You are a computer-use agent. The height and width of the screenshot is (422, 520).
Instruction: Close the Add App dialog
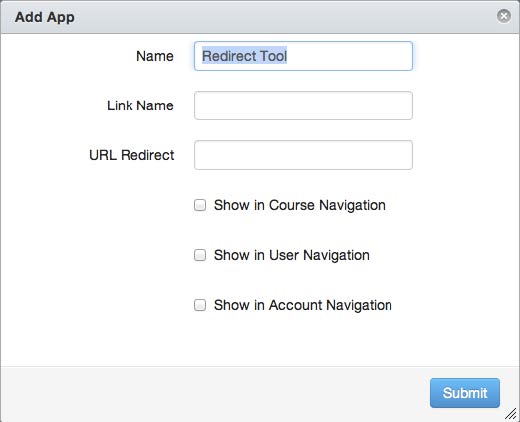click(504, 16)
